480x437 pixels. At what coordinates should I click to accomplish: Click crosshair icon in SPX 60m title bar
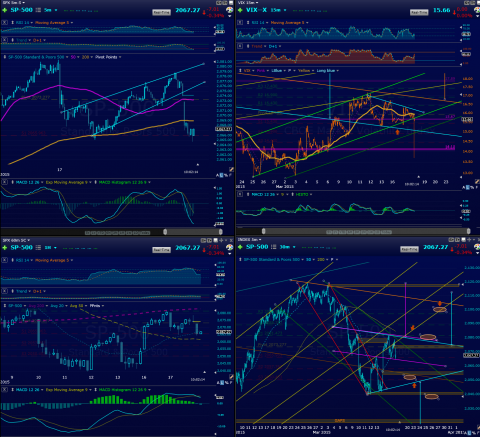point(221,240)
